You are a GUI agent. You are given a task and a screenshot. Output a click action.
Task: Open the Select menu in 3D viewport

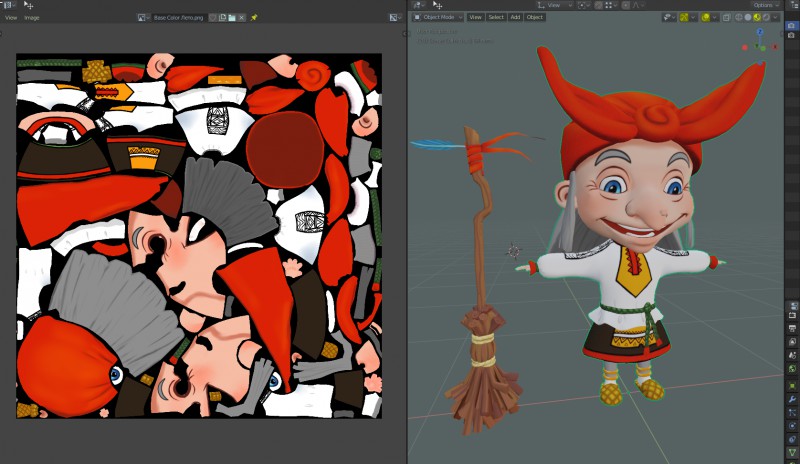(x=496, y=17)
